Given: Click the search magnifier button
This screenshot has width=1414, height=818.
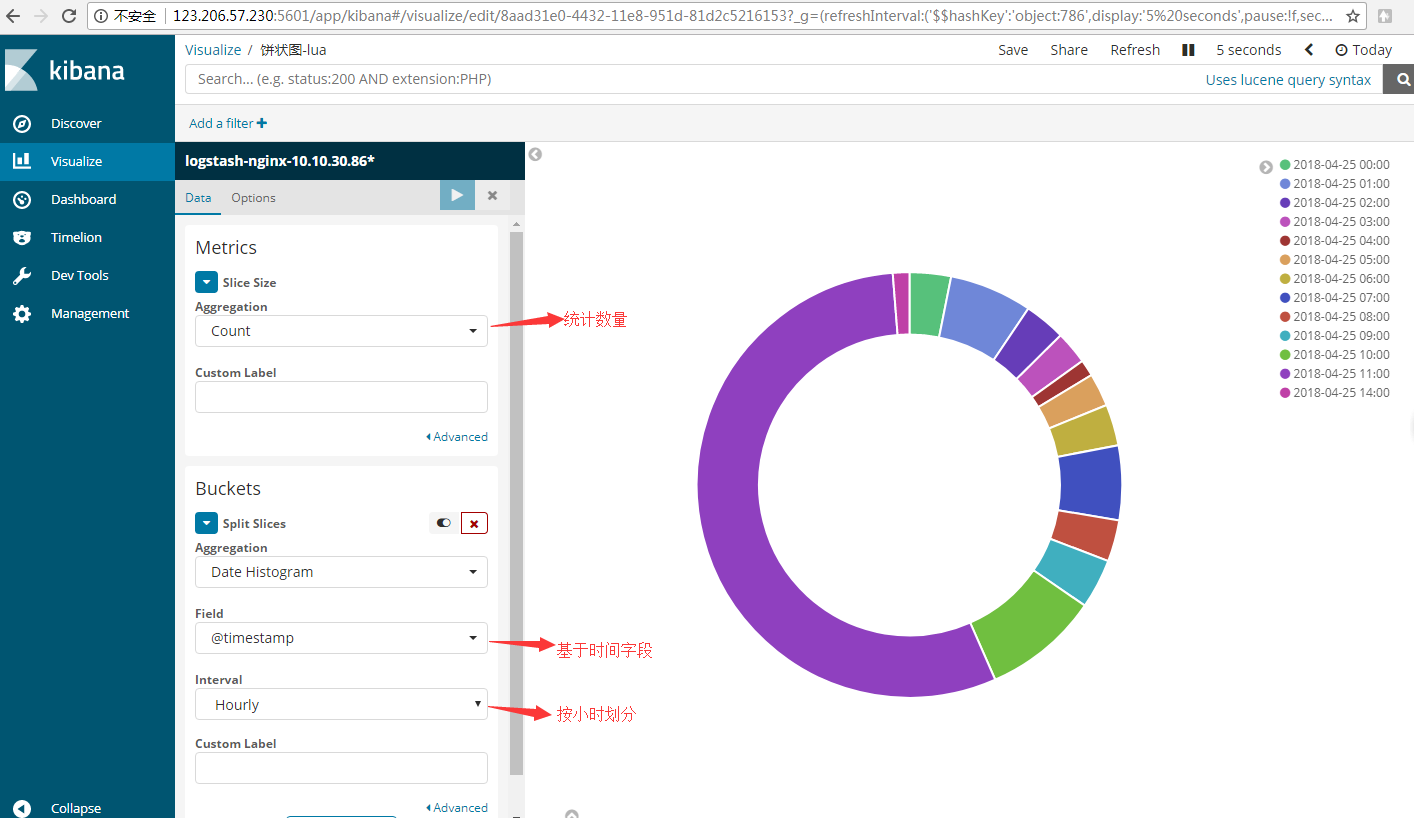Looking at the screenshot, I should click(1398, 80).
